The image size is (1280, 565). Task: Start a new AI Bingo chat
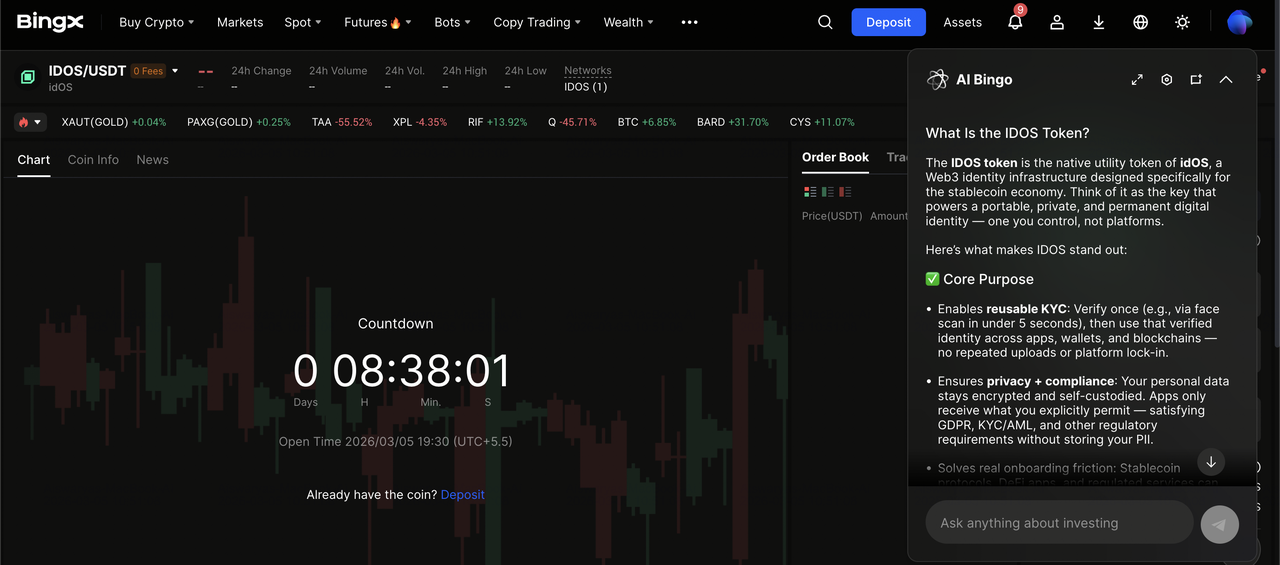tap(1196, 80)
